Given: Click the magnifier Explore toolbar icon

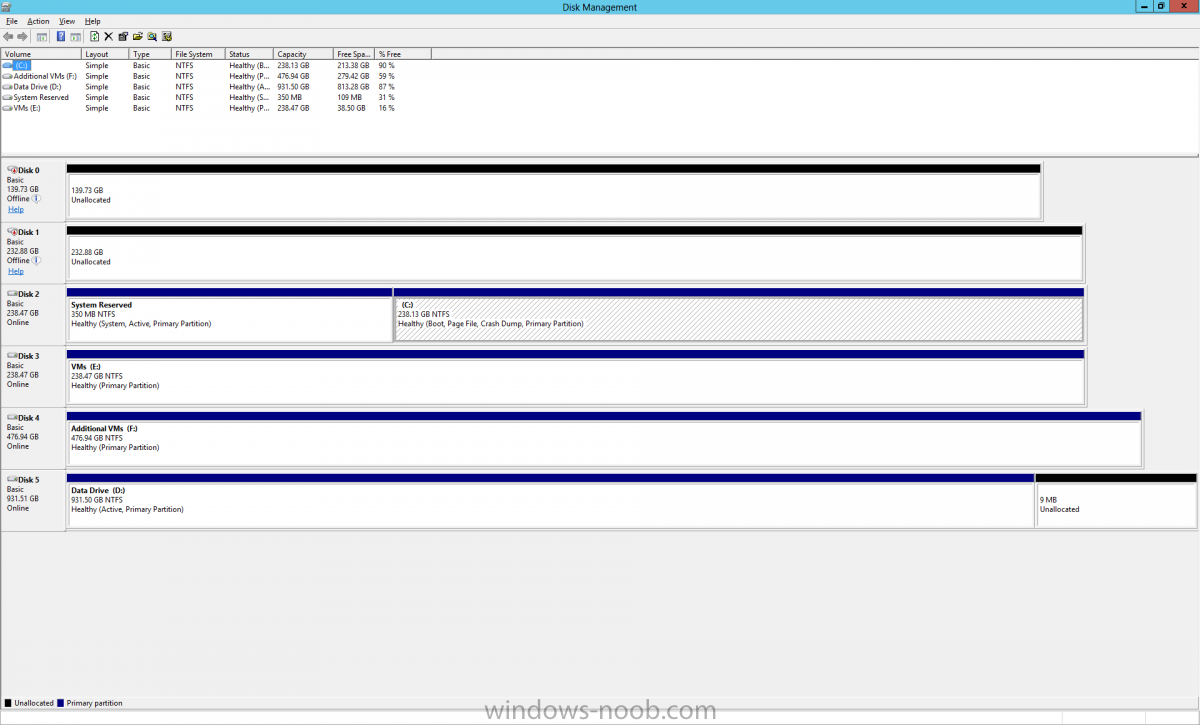Looking at the screenshot, I should (152, 37).
